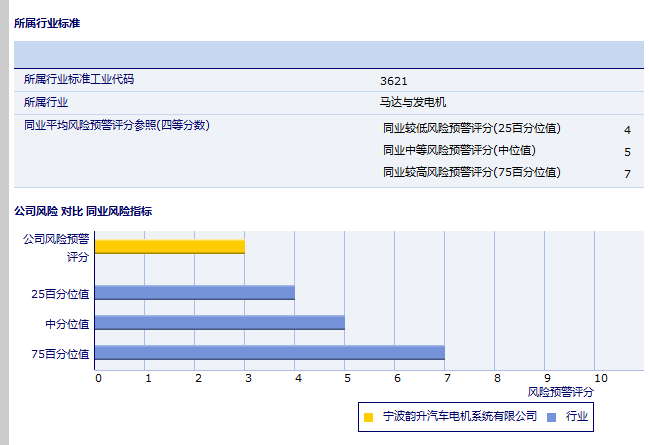Click the 所属行业标准 section heading

(47, 23)
